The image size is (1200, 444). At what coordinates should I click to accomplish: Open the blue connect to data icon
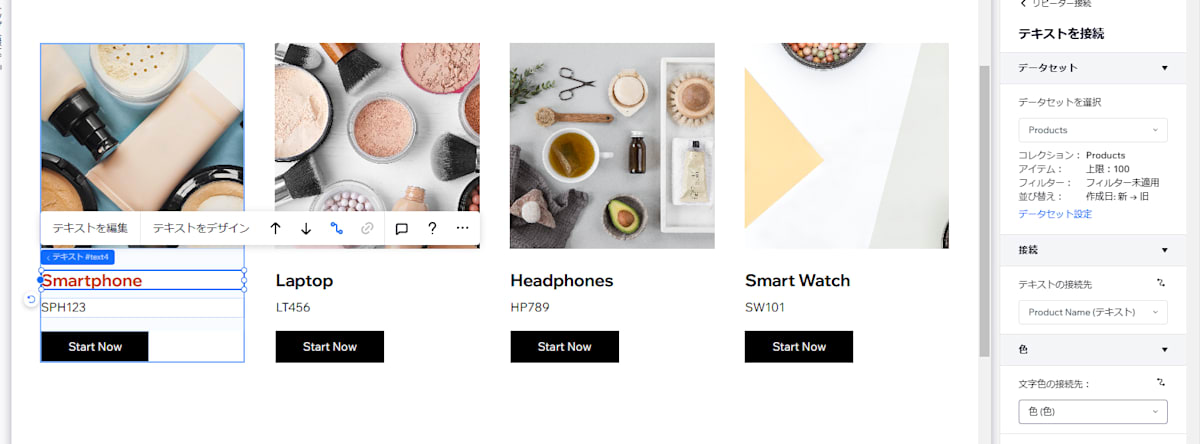point(337,228)
